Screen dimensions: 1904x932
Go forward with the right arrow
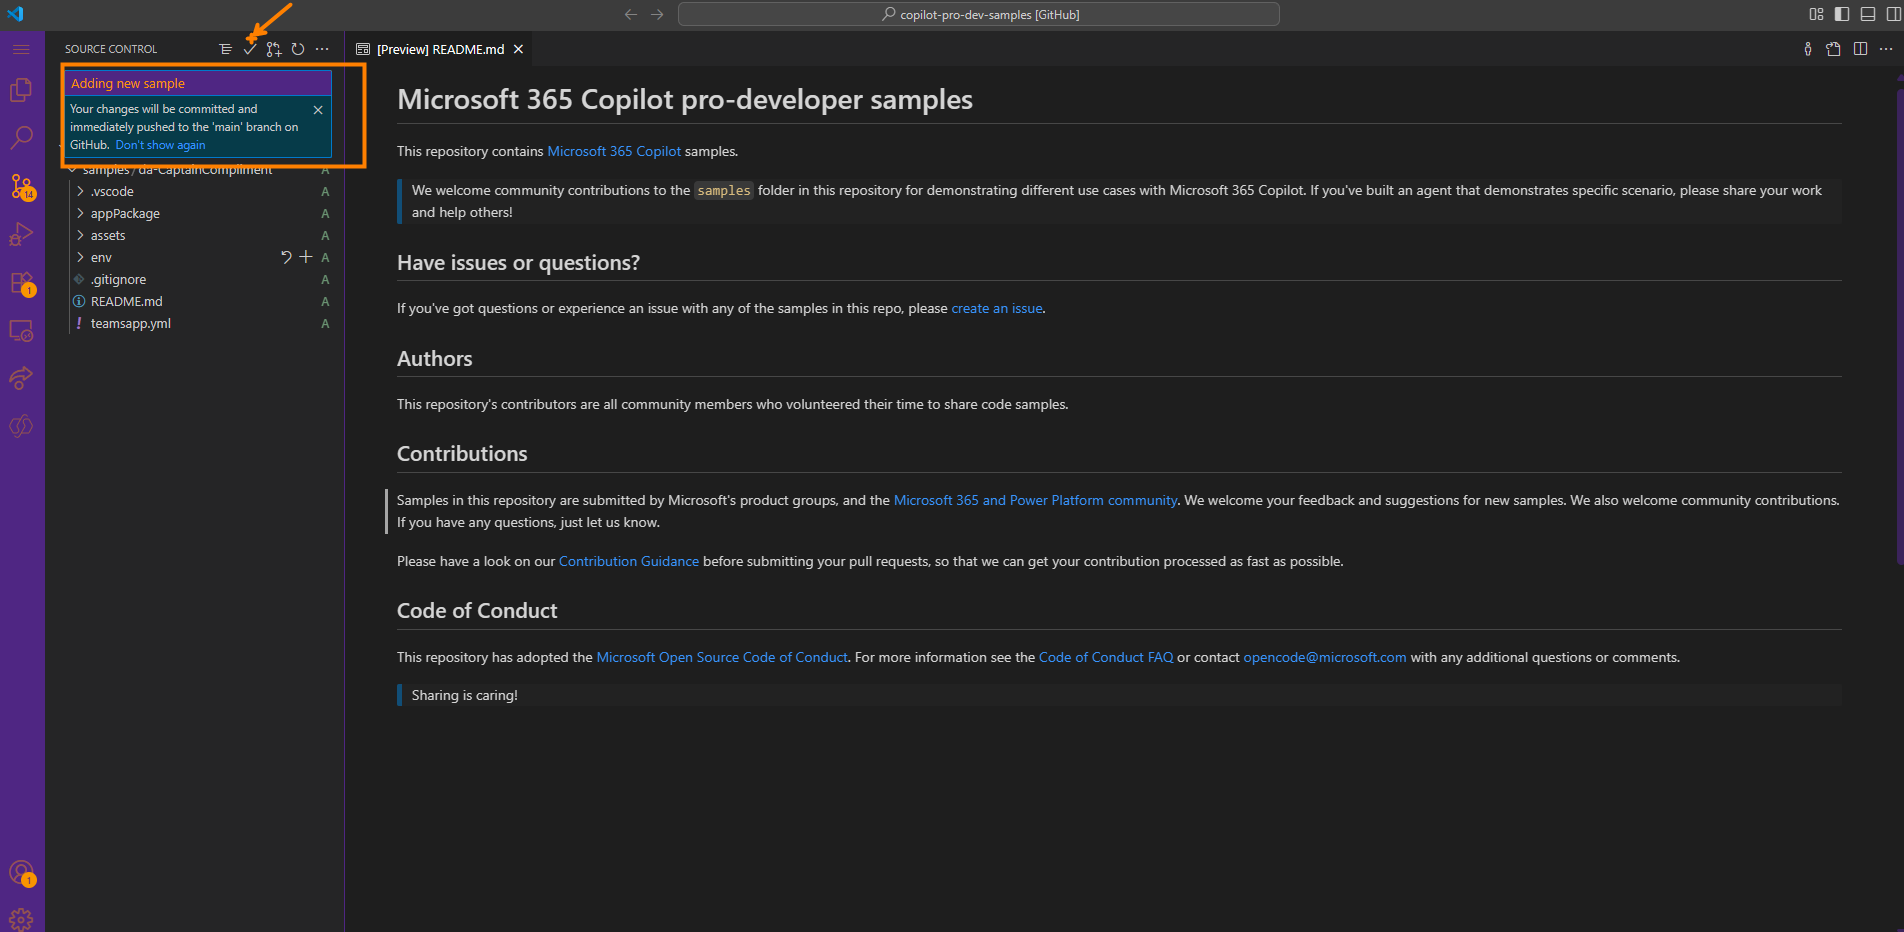click(657, 14)
